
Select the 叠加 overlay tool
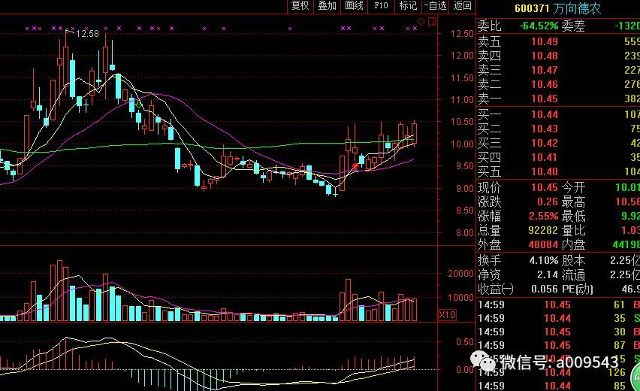(x=327, y=6)
